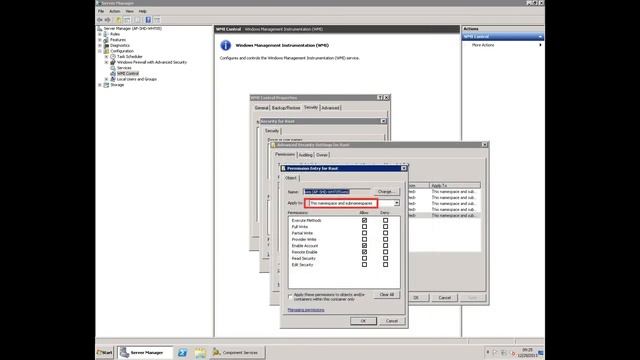Switch to Auditing tab in Advanced Security Settings
Viewport: 640px width, 360px height.
pos(305,155)
